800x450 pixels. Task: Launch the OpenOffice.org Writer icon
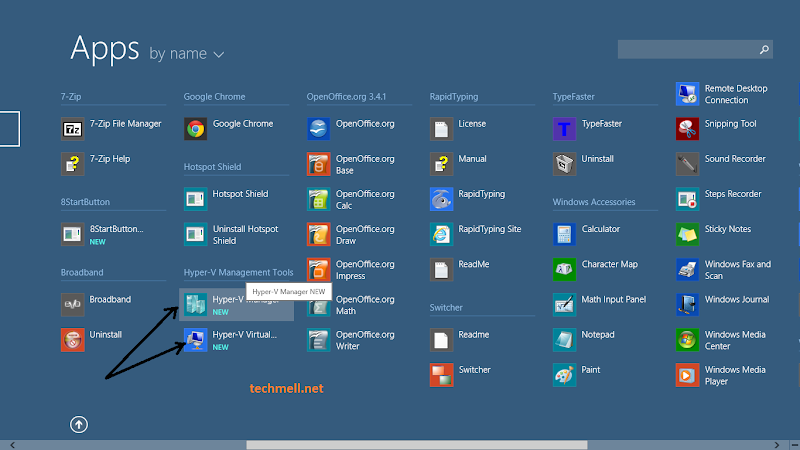318,340
